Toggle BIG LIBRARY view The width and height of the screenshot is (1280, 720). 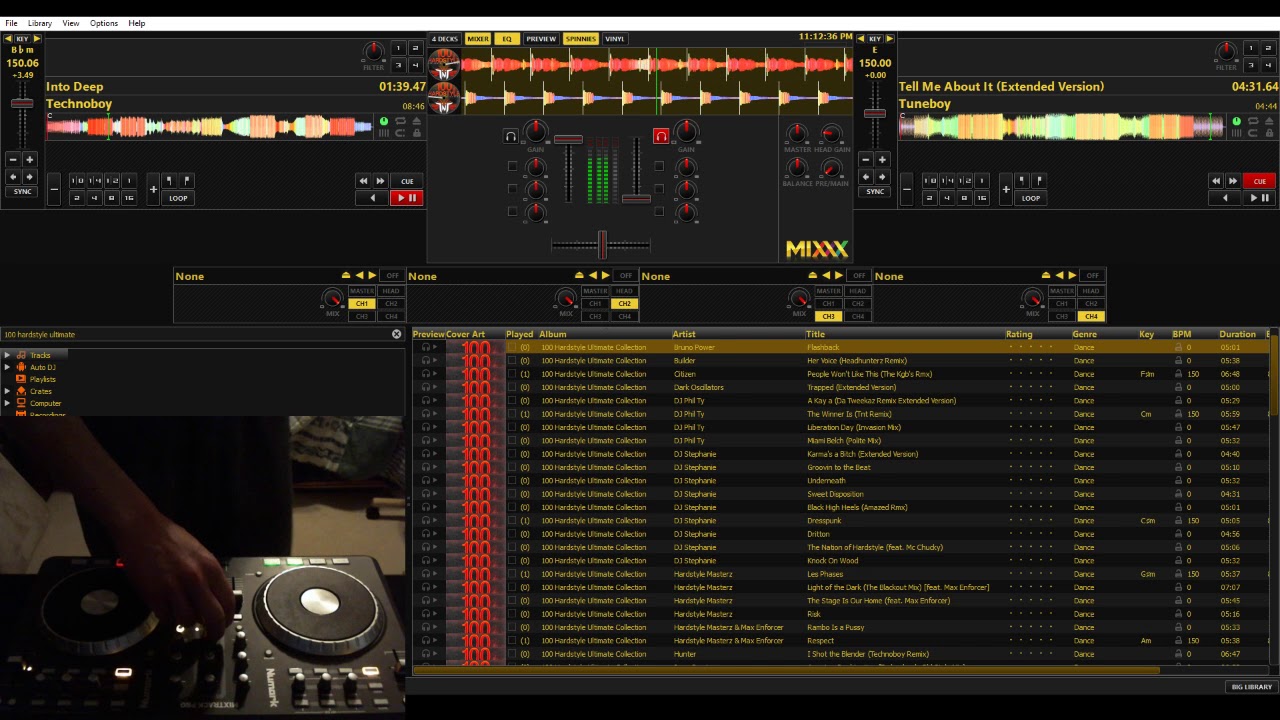1251,687
